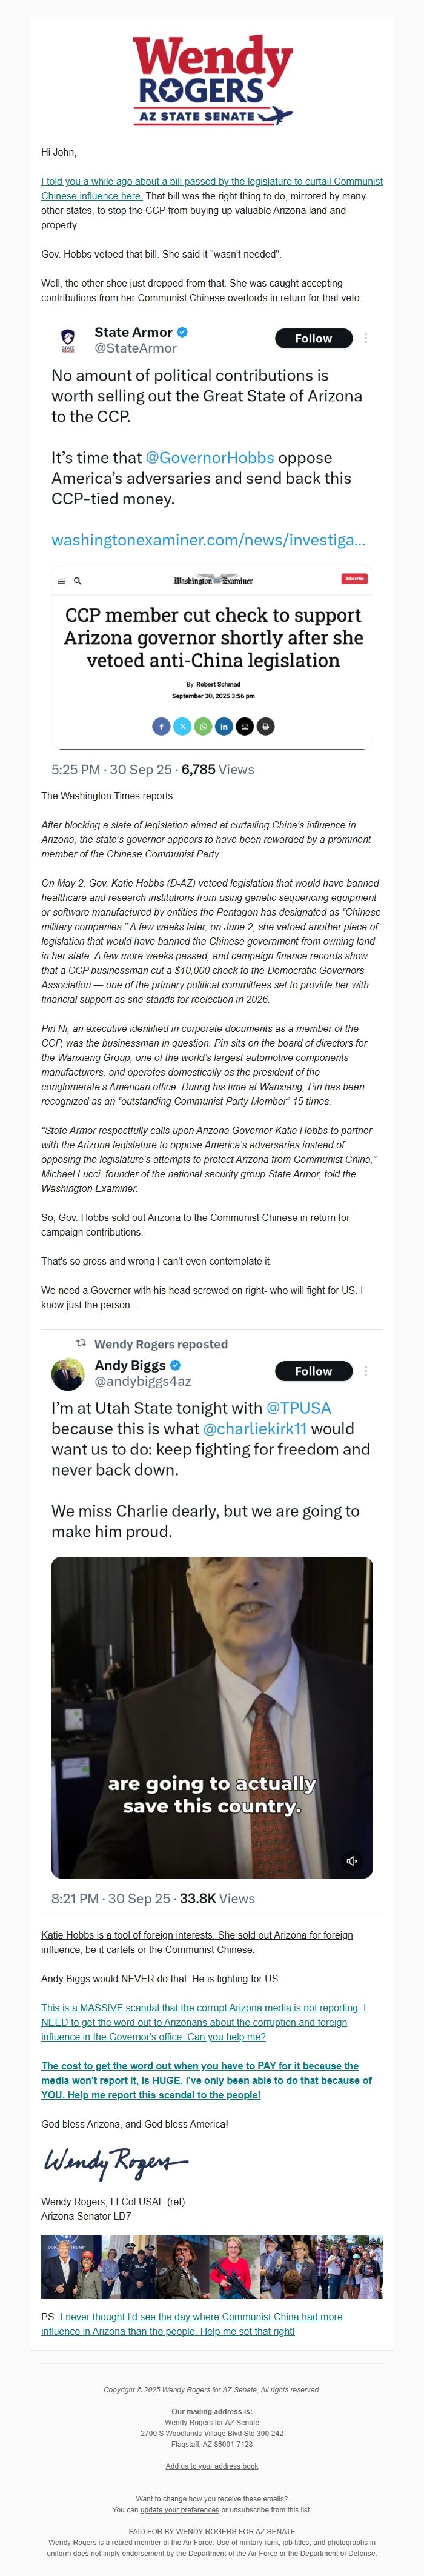Click the print icon in article preview
The image size is (424, 2576).
pyautogui.click(x=266, y=726)
